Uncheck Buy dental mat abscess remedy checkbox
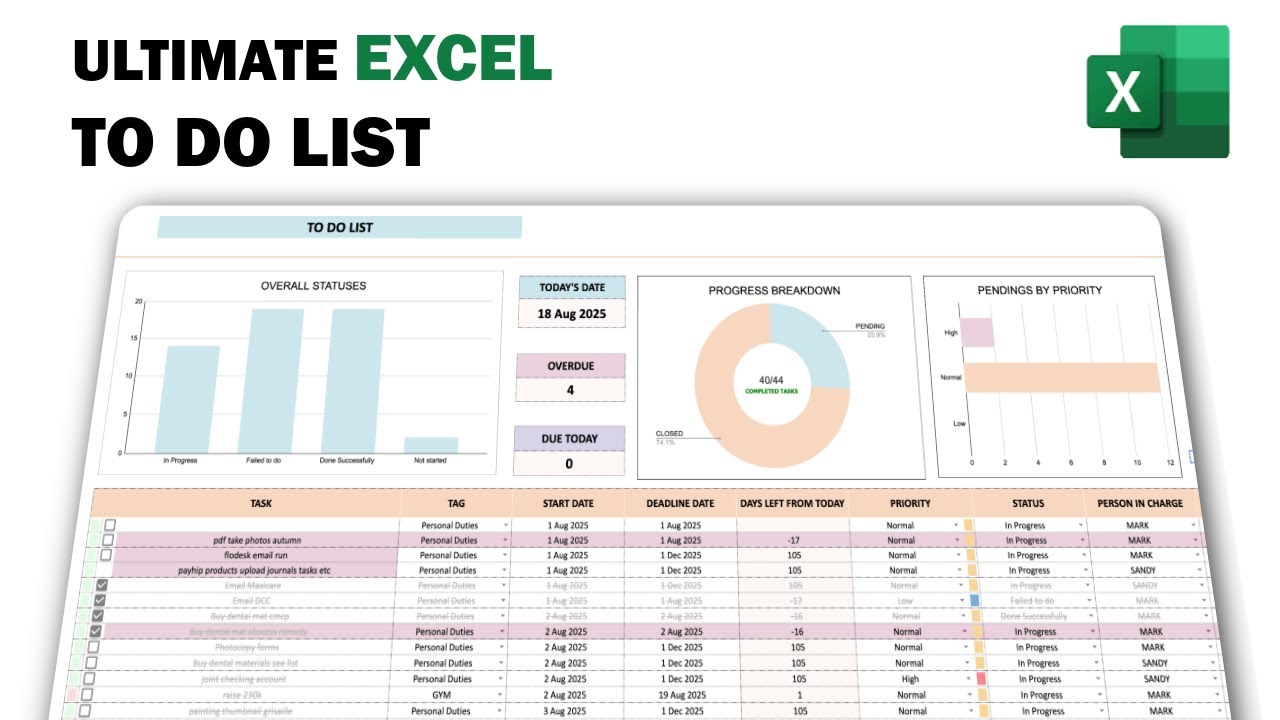 coord(96,631)
